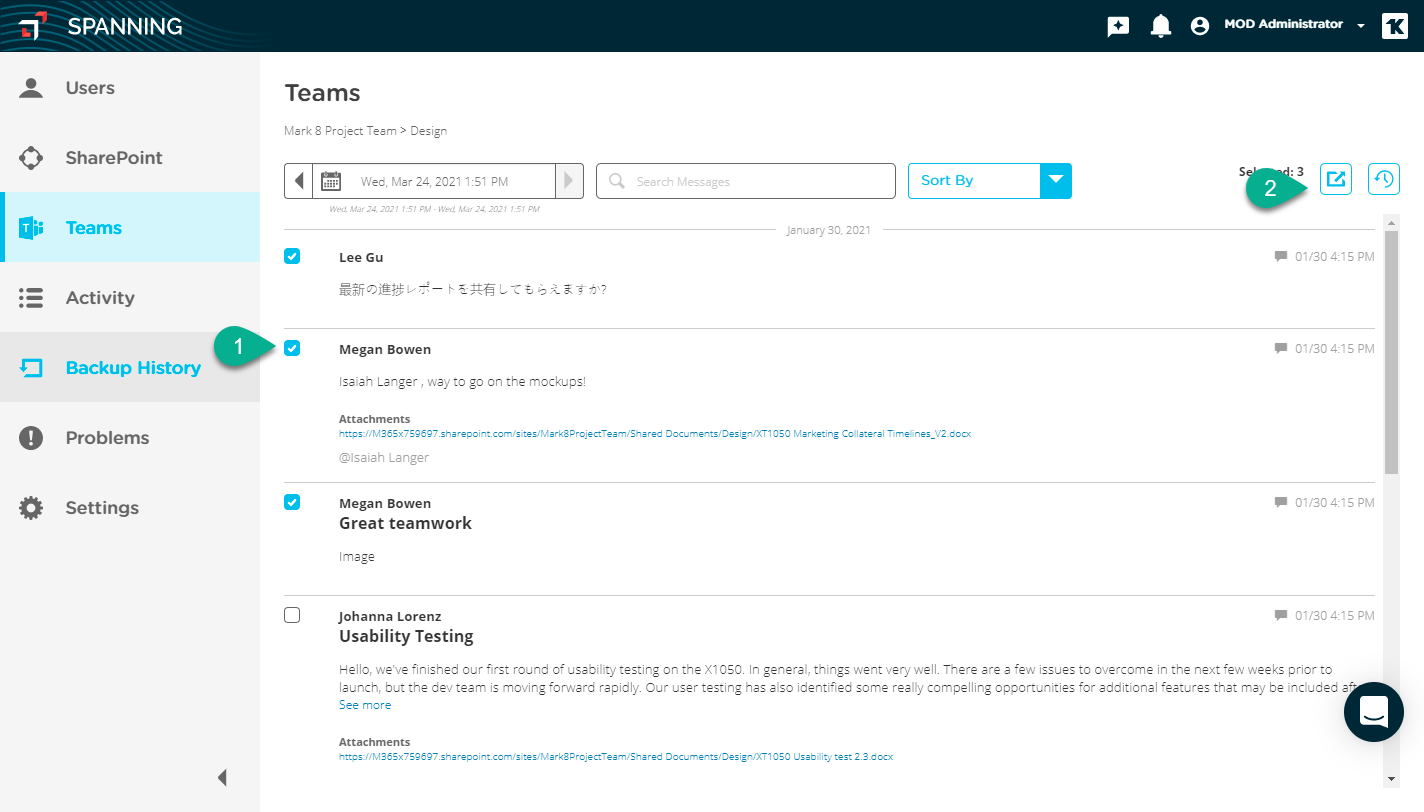The image size is (1424, 812).
Task: Open the chat support bubble
Action: (1374, 711)
